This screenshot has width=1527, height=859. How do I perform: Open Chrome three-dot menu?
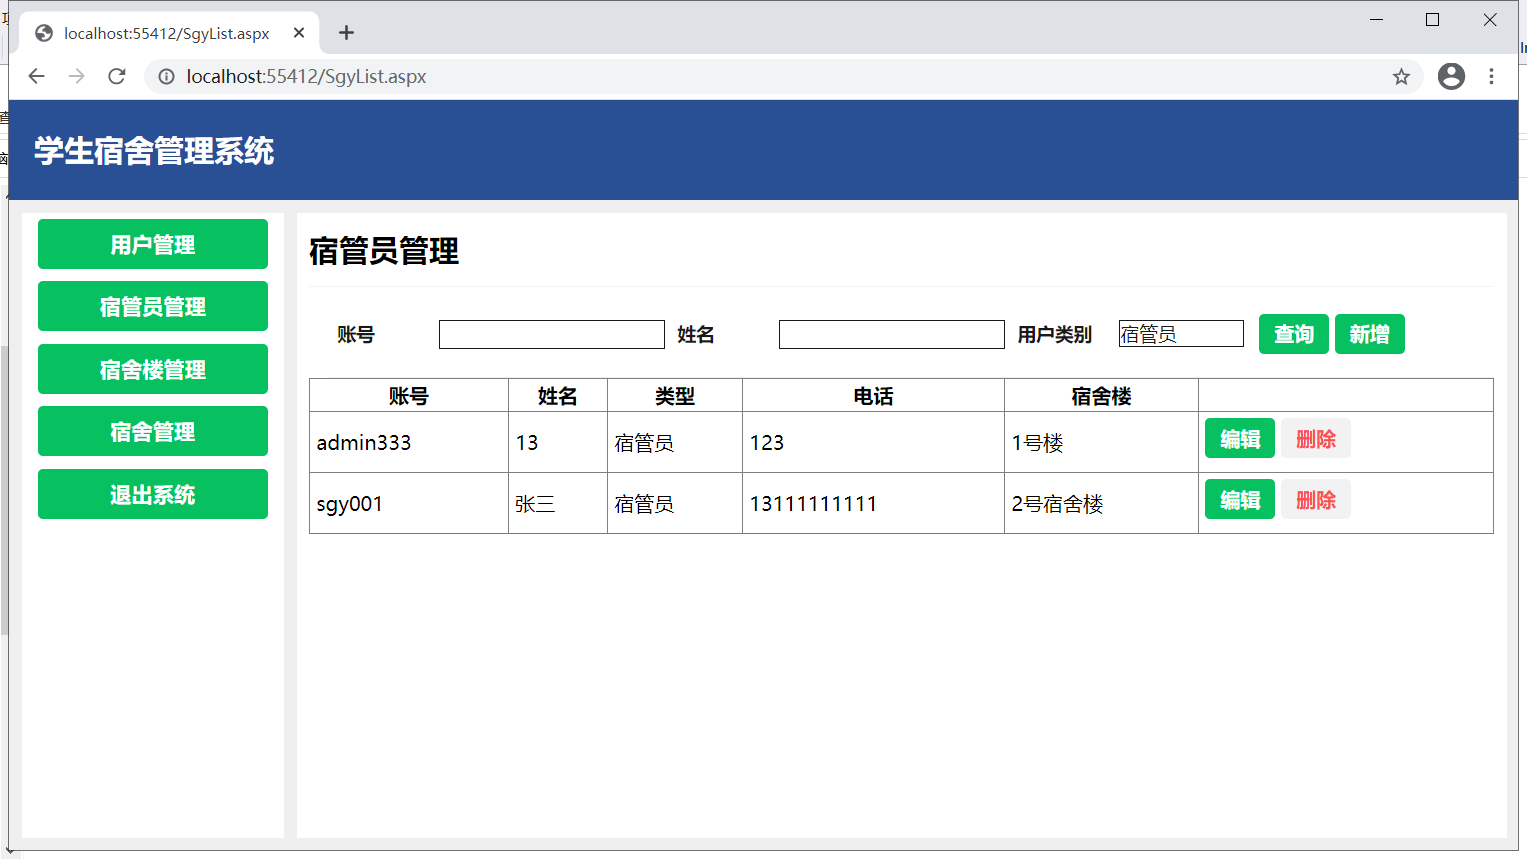click(1491, 77)
